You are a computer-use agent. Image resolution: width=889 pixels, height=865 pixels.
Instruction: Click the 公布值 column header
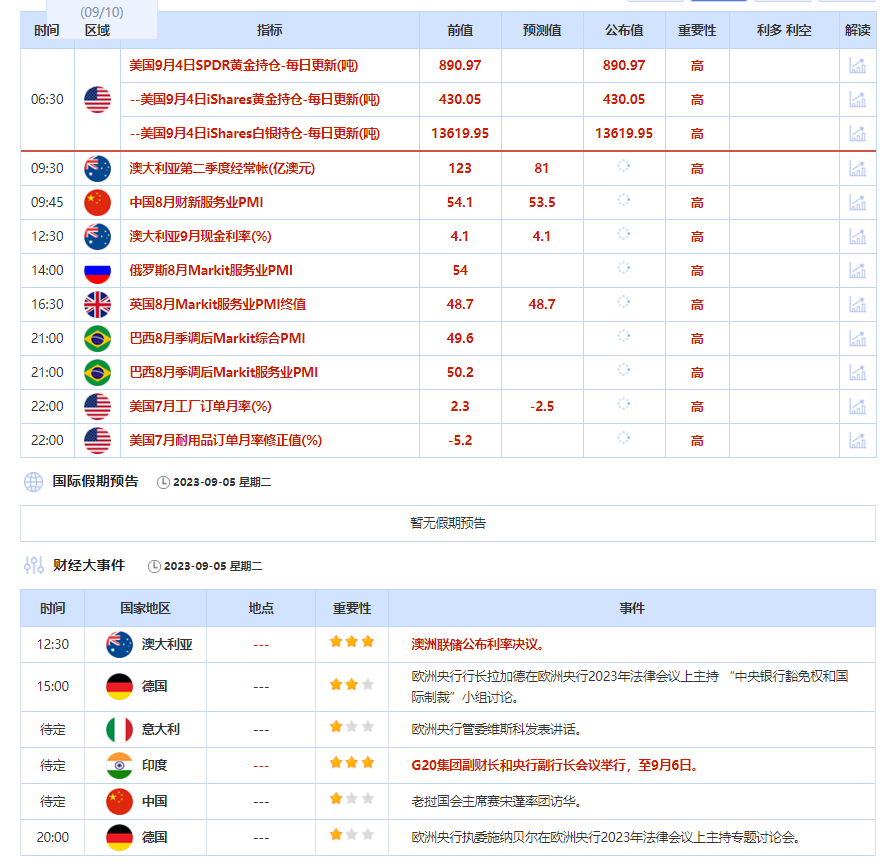(624, 31)
